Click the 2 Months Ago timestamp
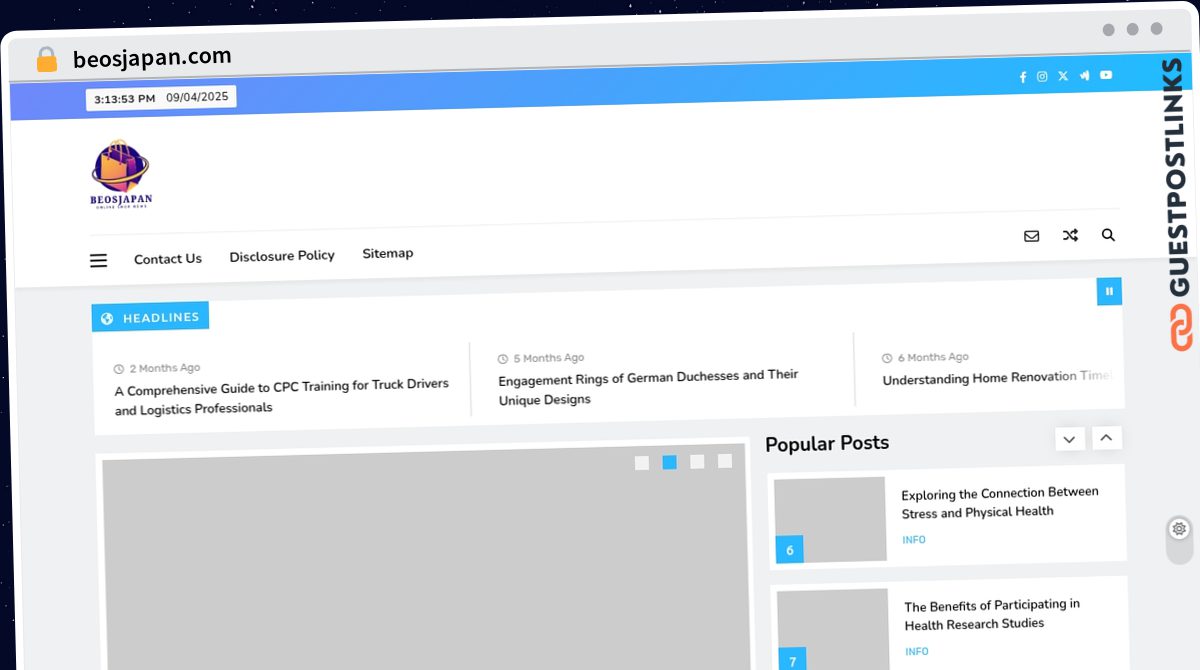 pos(165,368)
